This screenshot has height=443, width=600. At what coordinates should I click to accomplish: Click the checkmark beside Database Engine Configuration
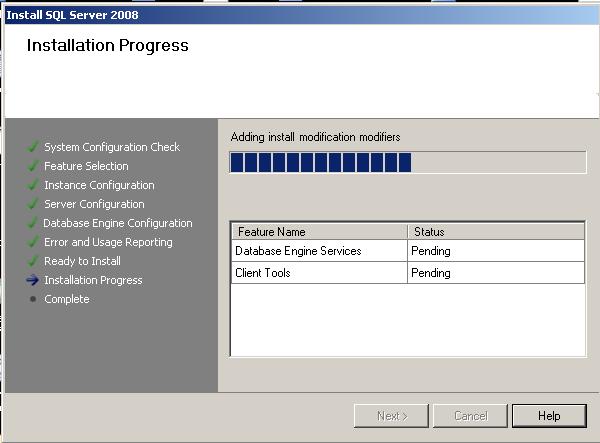pyautogui.click(x=33, y=223)
